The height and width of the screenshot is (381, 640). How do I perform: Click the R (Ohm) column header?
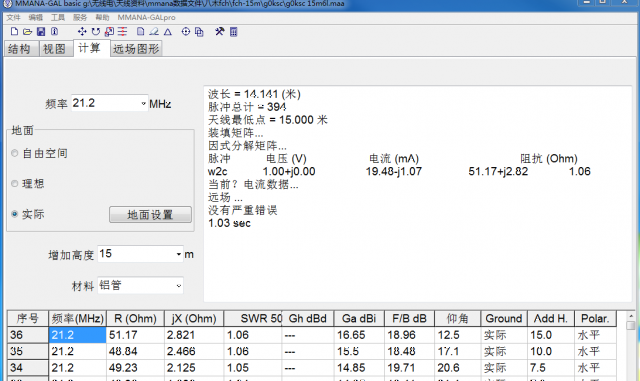(x=135, y=319)
